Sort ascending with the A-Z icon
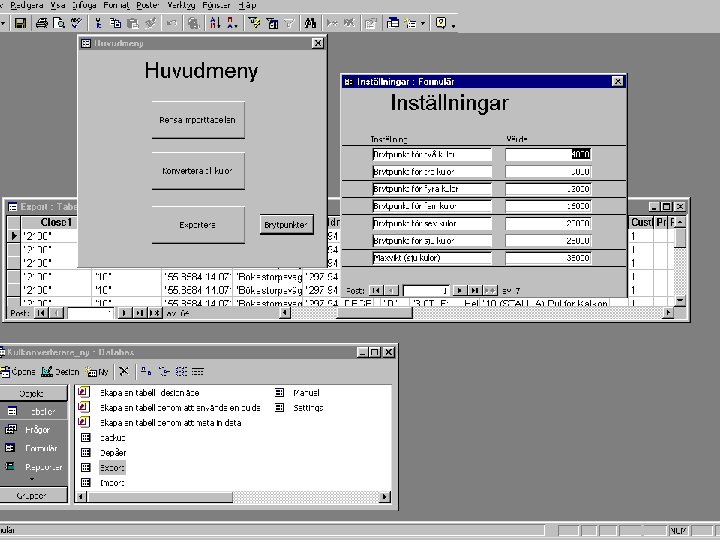Viewport: 720px width, 540px height. (215, 23)
